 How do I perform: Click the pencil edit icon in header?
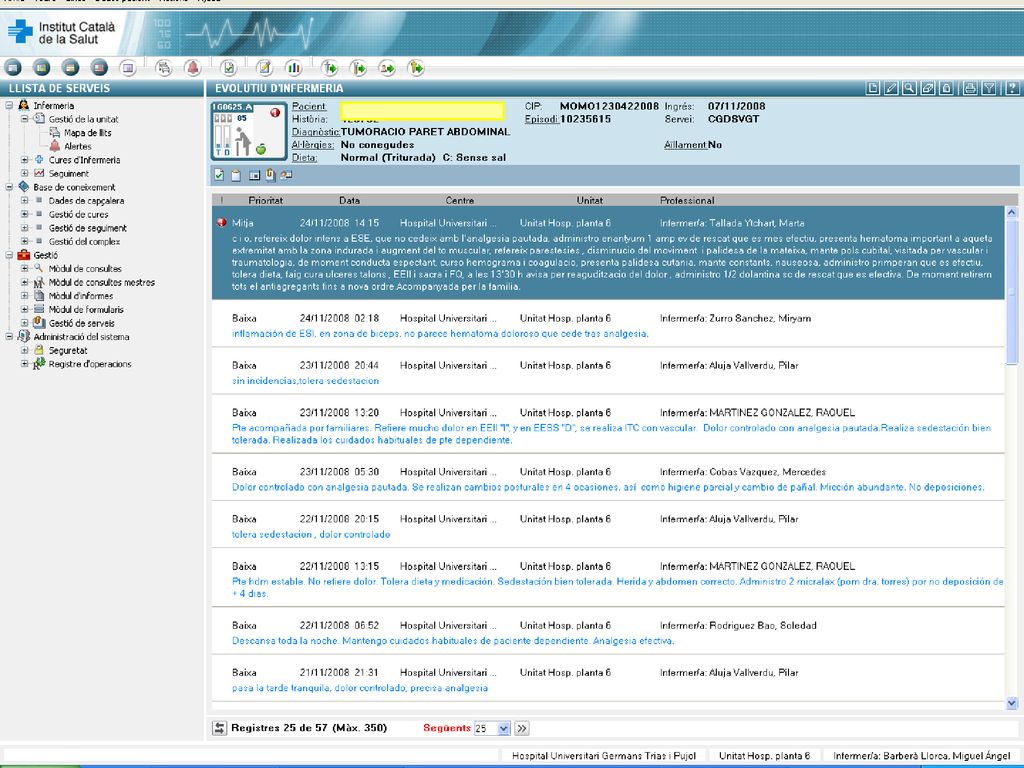tap(891, 88)
